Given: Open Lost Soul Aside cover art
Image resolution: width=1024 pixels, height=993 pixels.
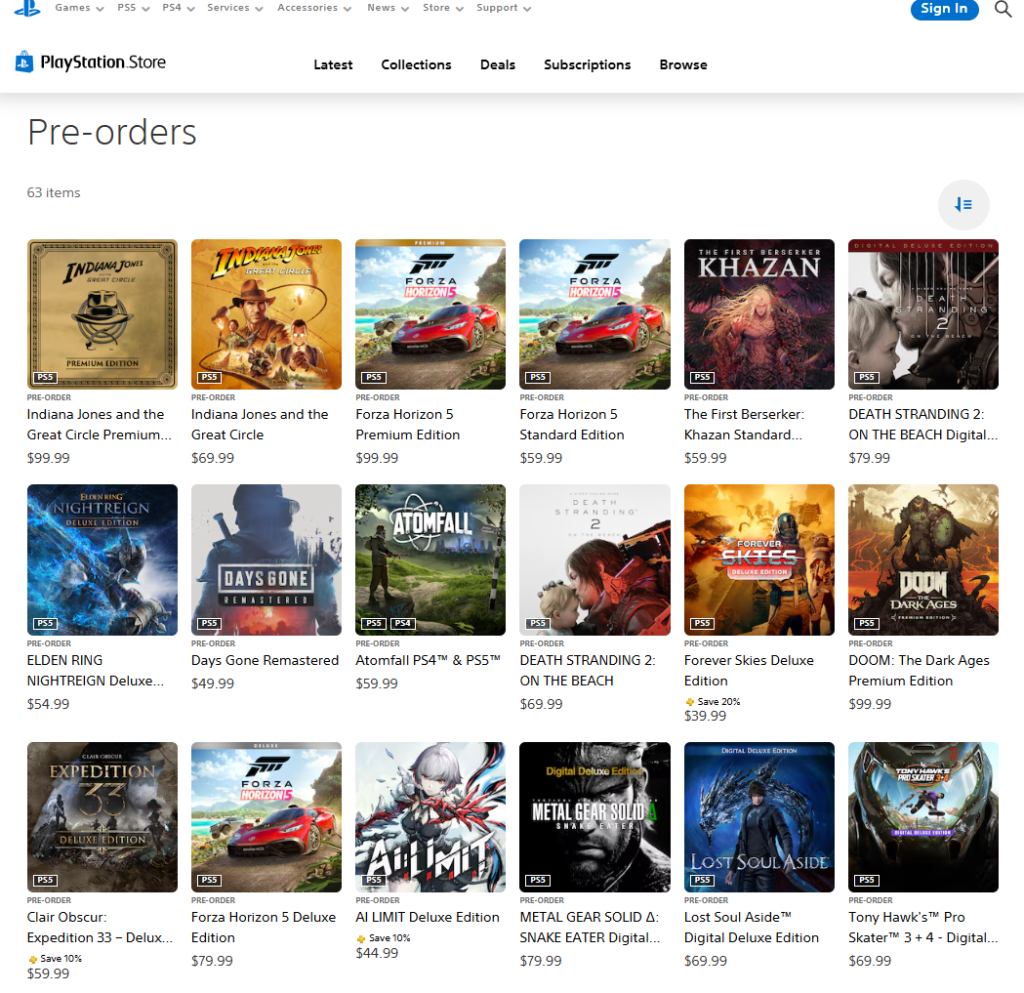Looking at the screenshot, I should pyautogui.click(x=759, y=817).
